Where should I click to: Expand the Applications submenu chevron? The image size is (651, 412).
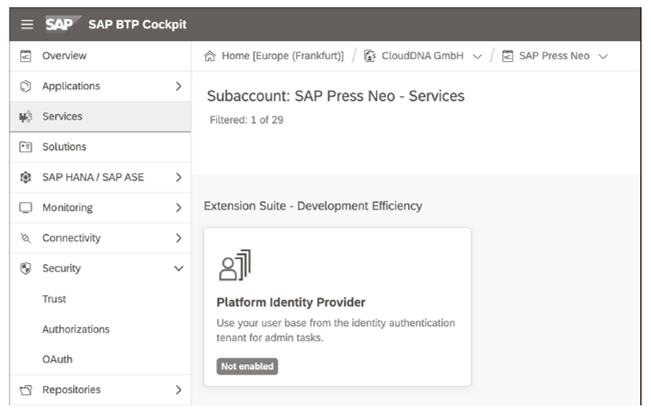click(178, 86)
